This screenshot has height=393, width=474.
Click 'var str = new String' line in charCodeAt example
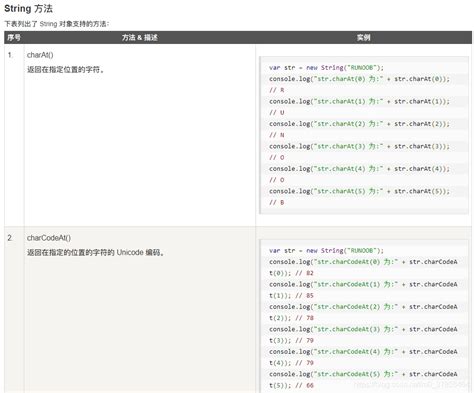(x=326, y=251)
